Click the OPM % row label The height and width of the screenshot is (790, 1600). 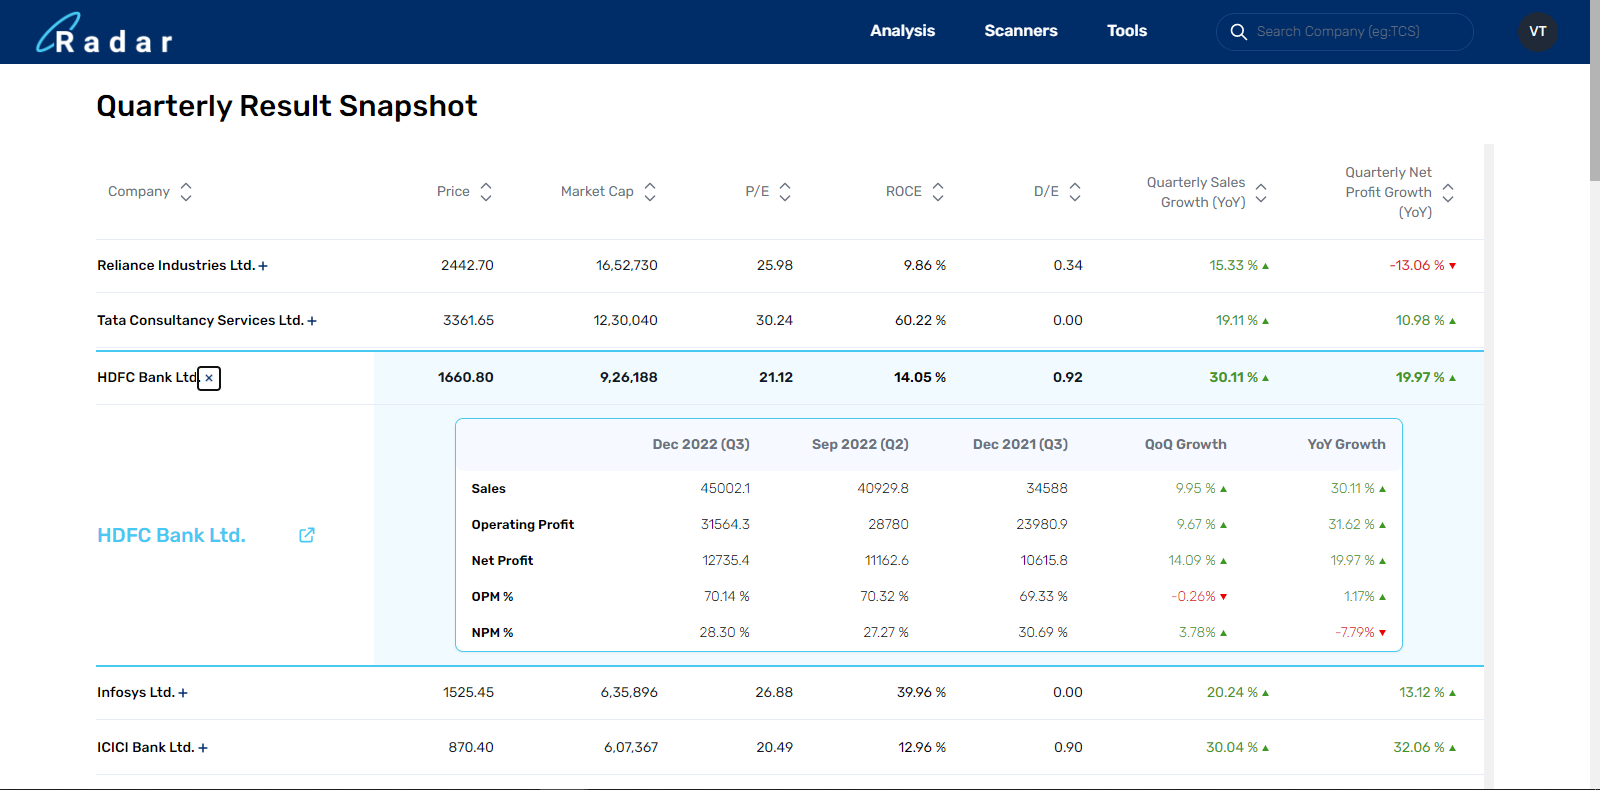pos(492,596)
